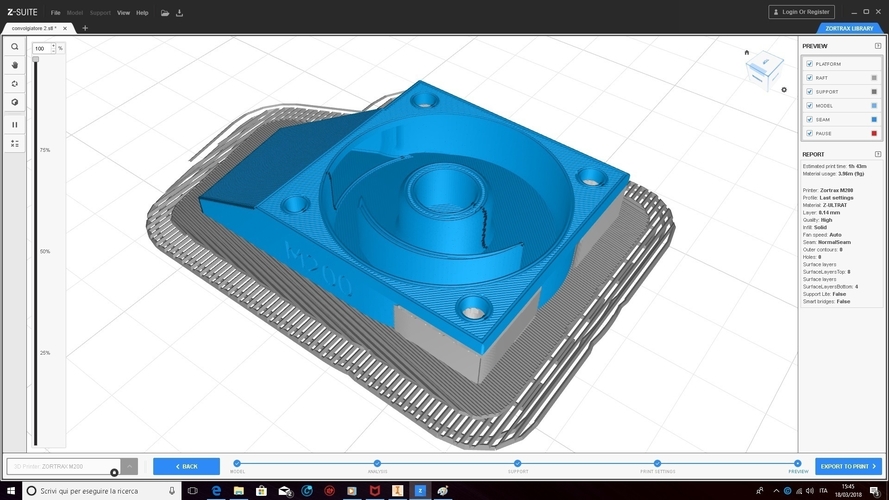Click the microphone icon in search box
Viewport: 889px width, 500px height.
click(x=172, y=490)
